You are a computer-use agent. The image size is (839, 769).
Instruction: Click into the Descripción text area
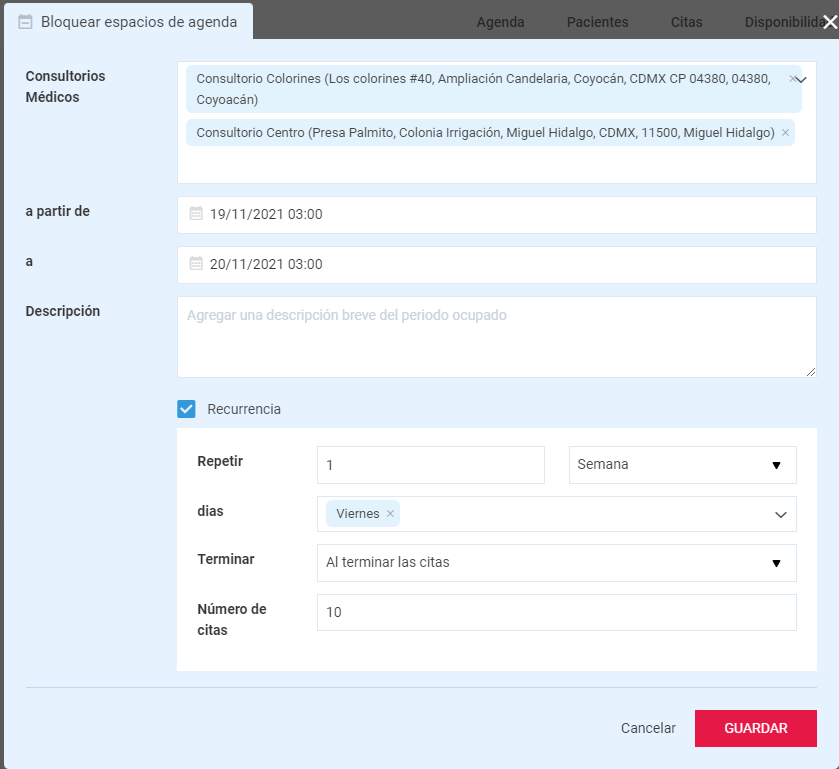(x=497, y=337)
